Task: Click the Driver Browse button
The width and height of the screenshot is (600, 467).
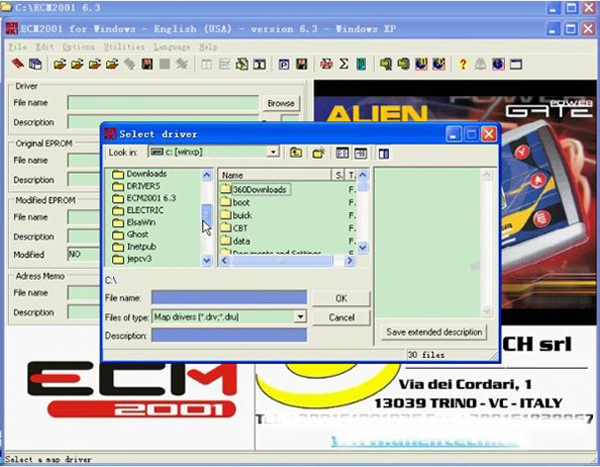Action: 281,103
